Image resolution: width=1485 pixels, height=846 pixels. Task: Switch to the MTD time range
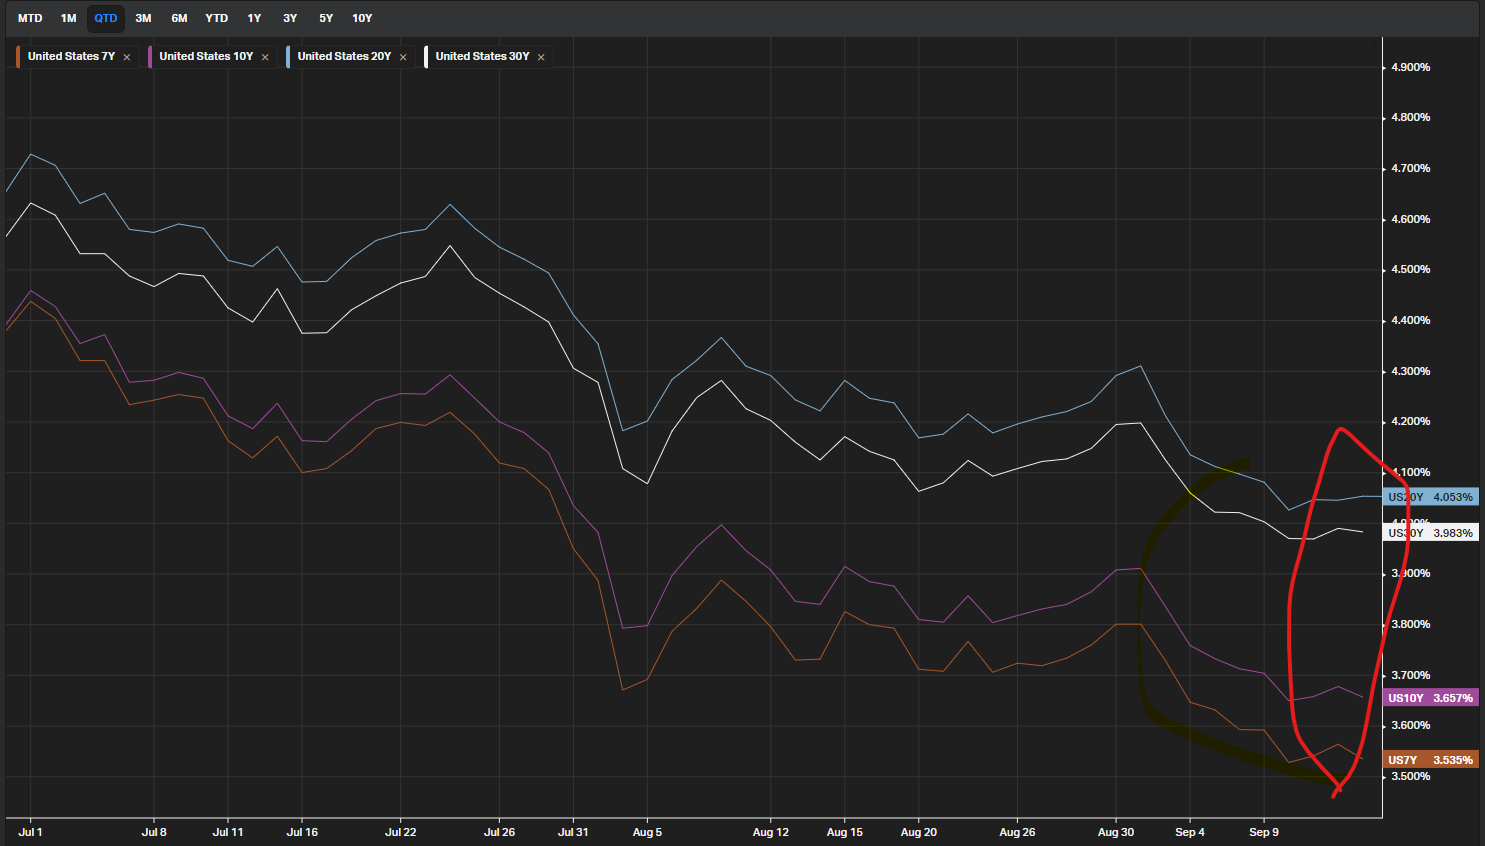tap(30, 18)
